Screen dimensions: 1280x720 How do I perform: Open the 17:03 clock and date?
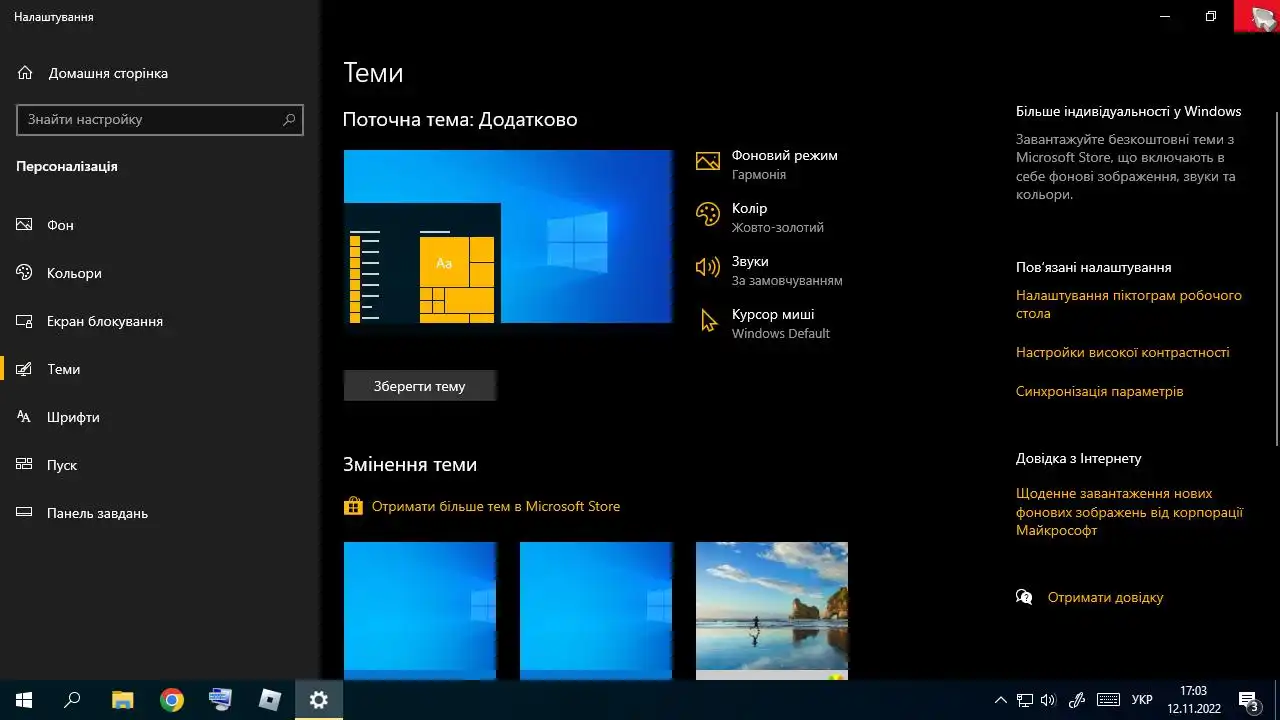[1193, 700]
